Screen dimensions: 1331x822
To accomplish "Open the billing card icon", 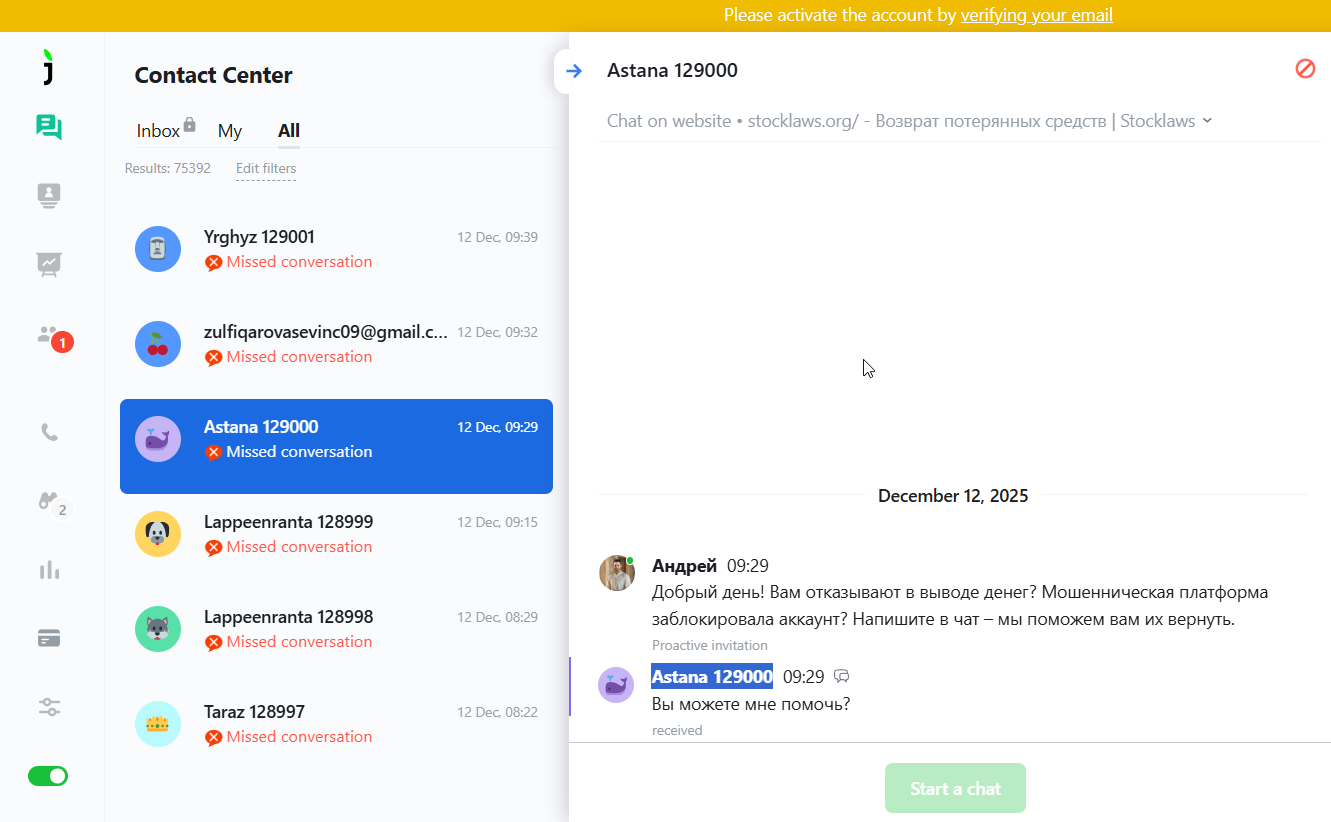I will (x=49, y=638).
